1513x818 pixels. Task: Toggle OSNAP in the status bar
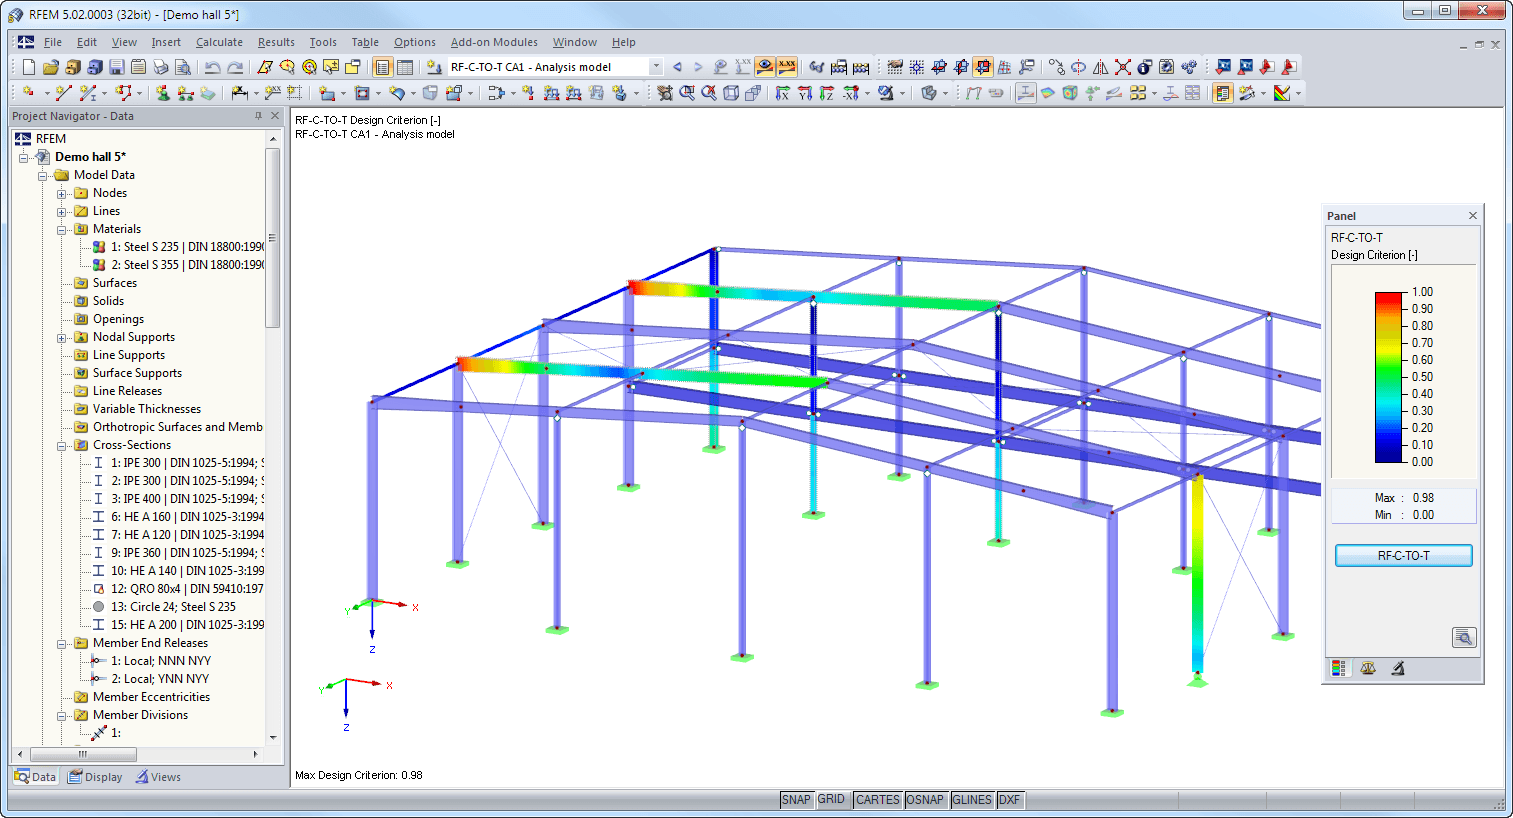click(925, 800)
